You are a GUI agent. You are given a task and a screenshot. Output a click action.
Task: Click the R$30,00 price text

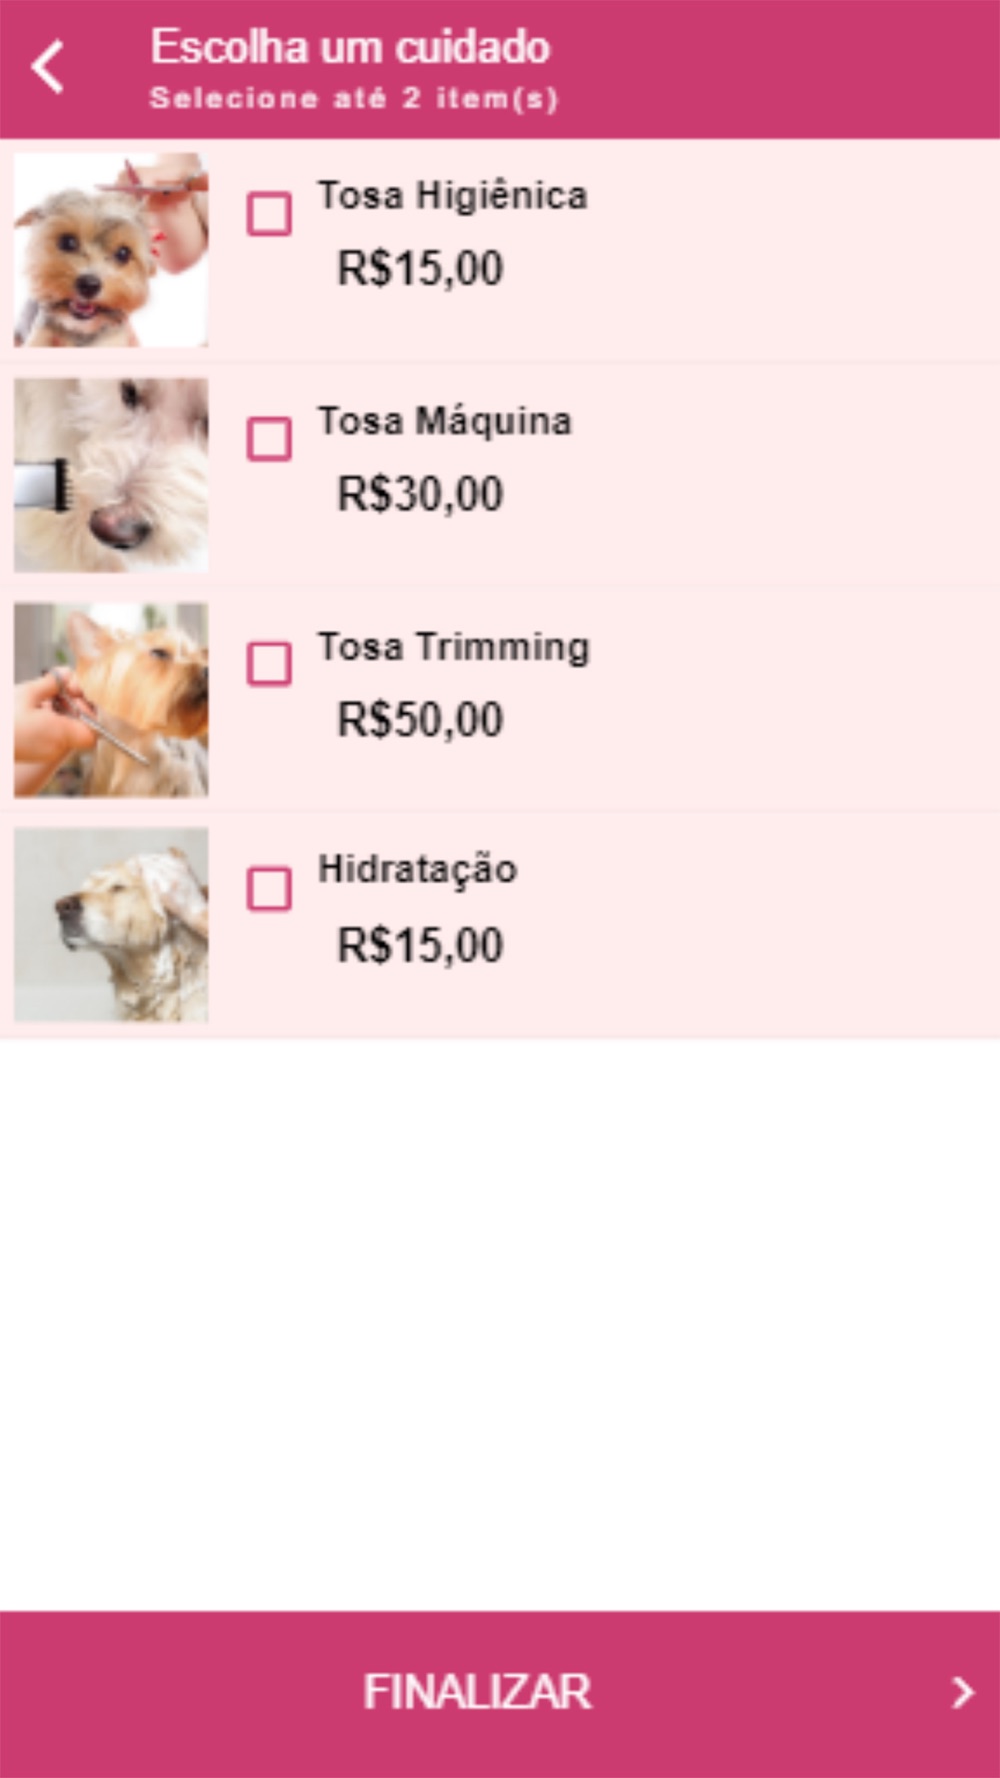click(420, 494)
